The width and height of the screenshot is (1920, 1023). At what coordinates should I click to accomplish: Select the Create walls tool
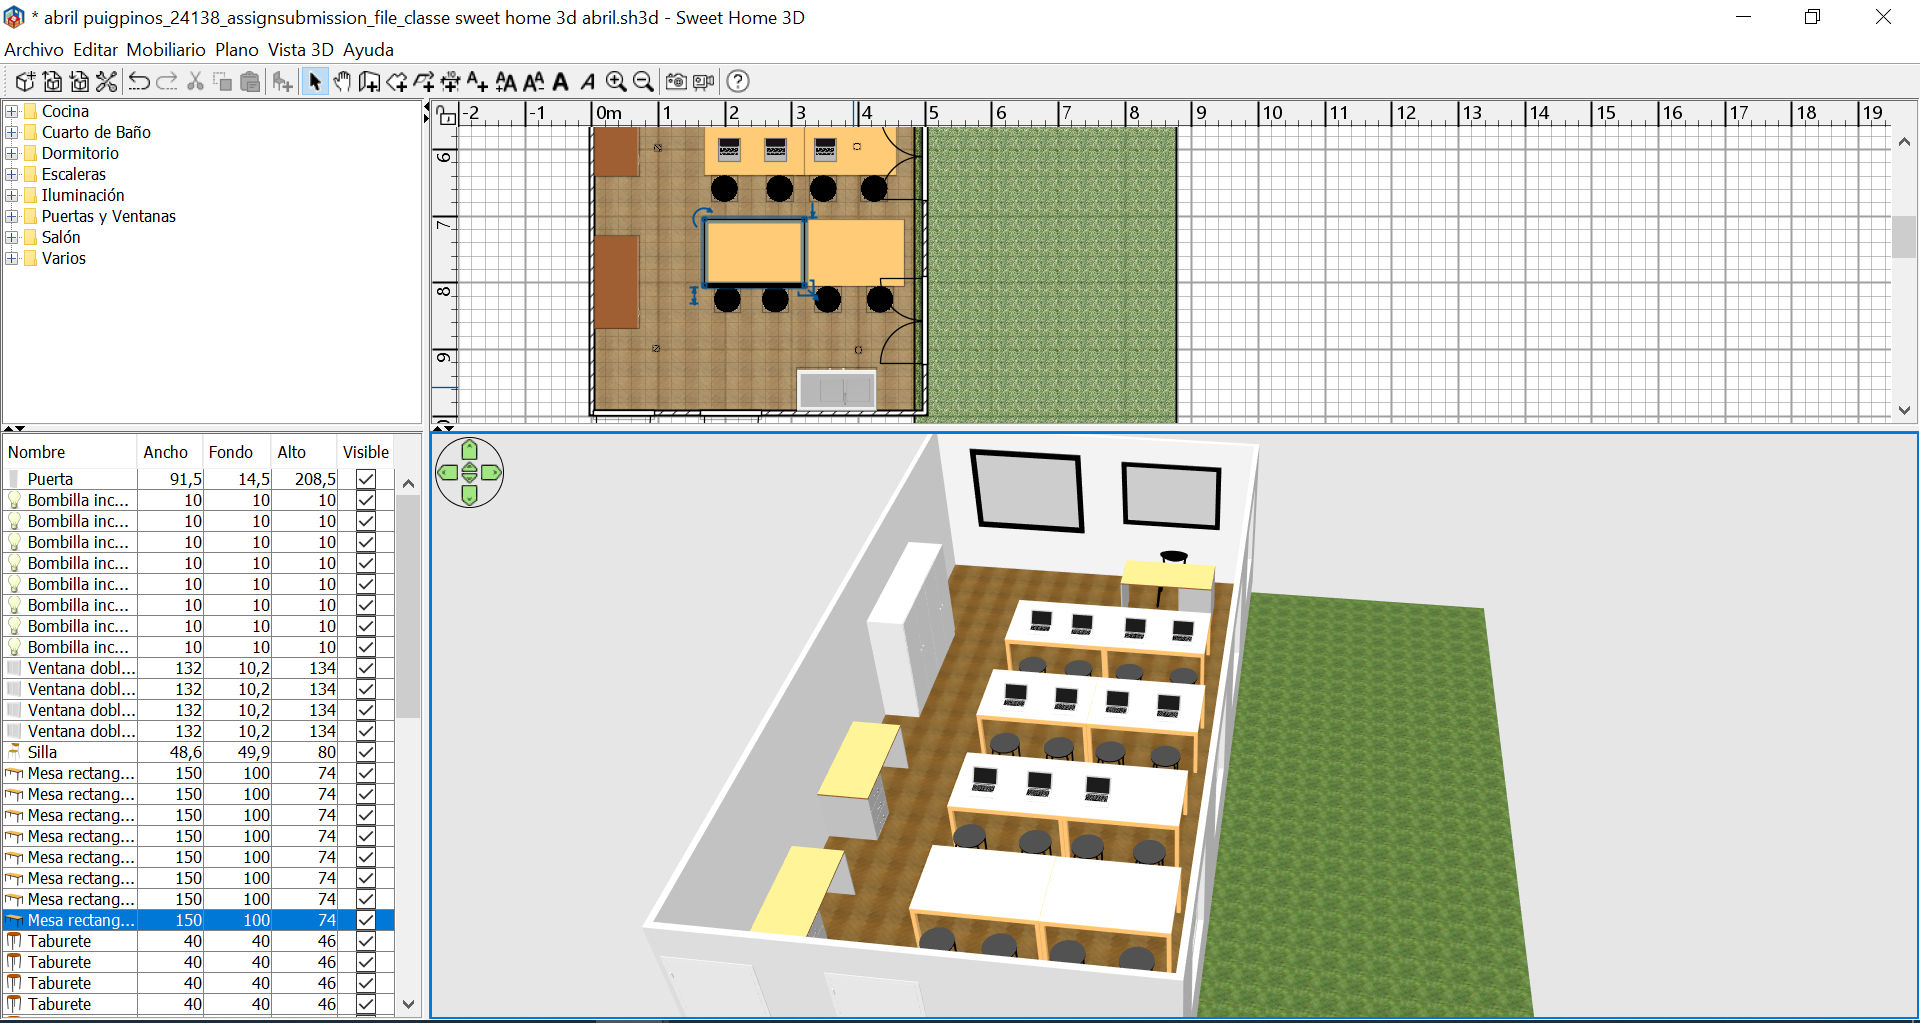(x=369, y=82)
